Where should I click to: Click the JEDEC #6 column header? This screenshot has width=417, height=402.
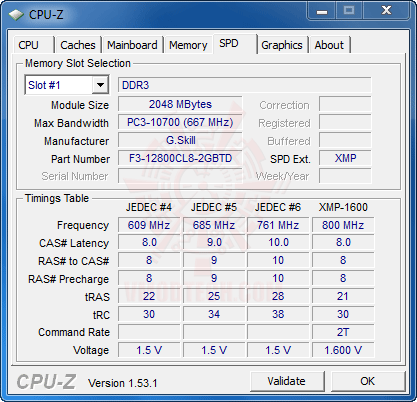click(x=278, y=207)
